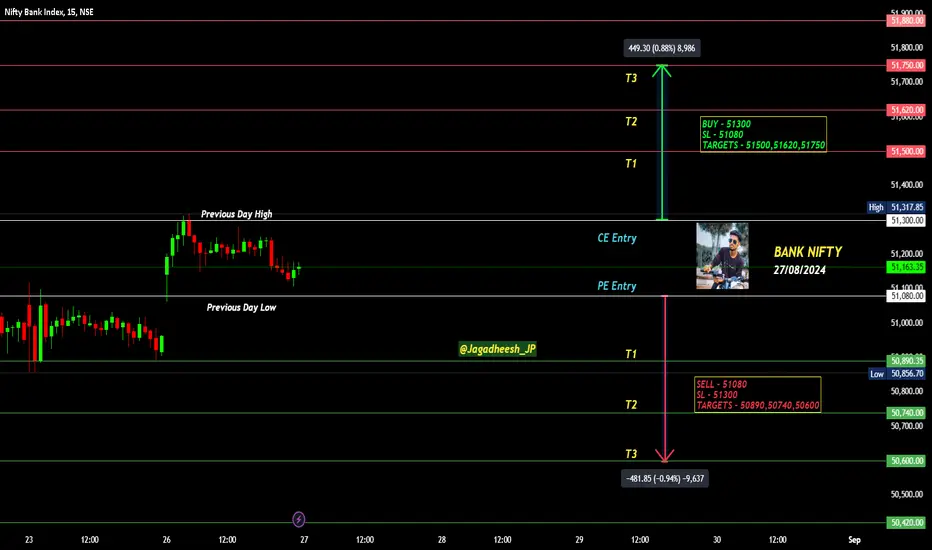
Task: Select the 51,620.00 red price label
Action: tap(906, 110)
